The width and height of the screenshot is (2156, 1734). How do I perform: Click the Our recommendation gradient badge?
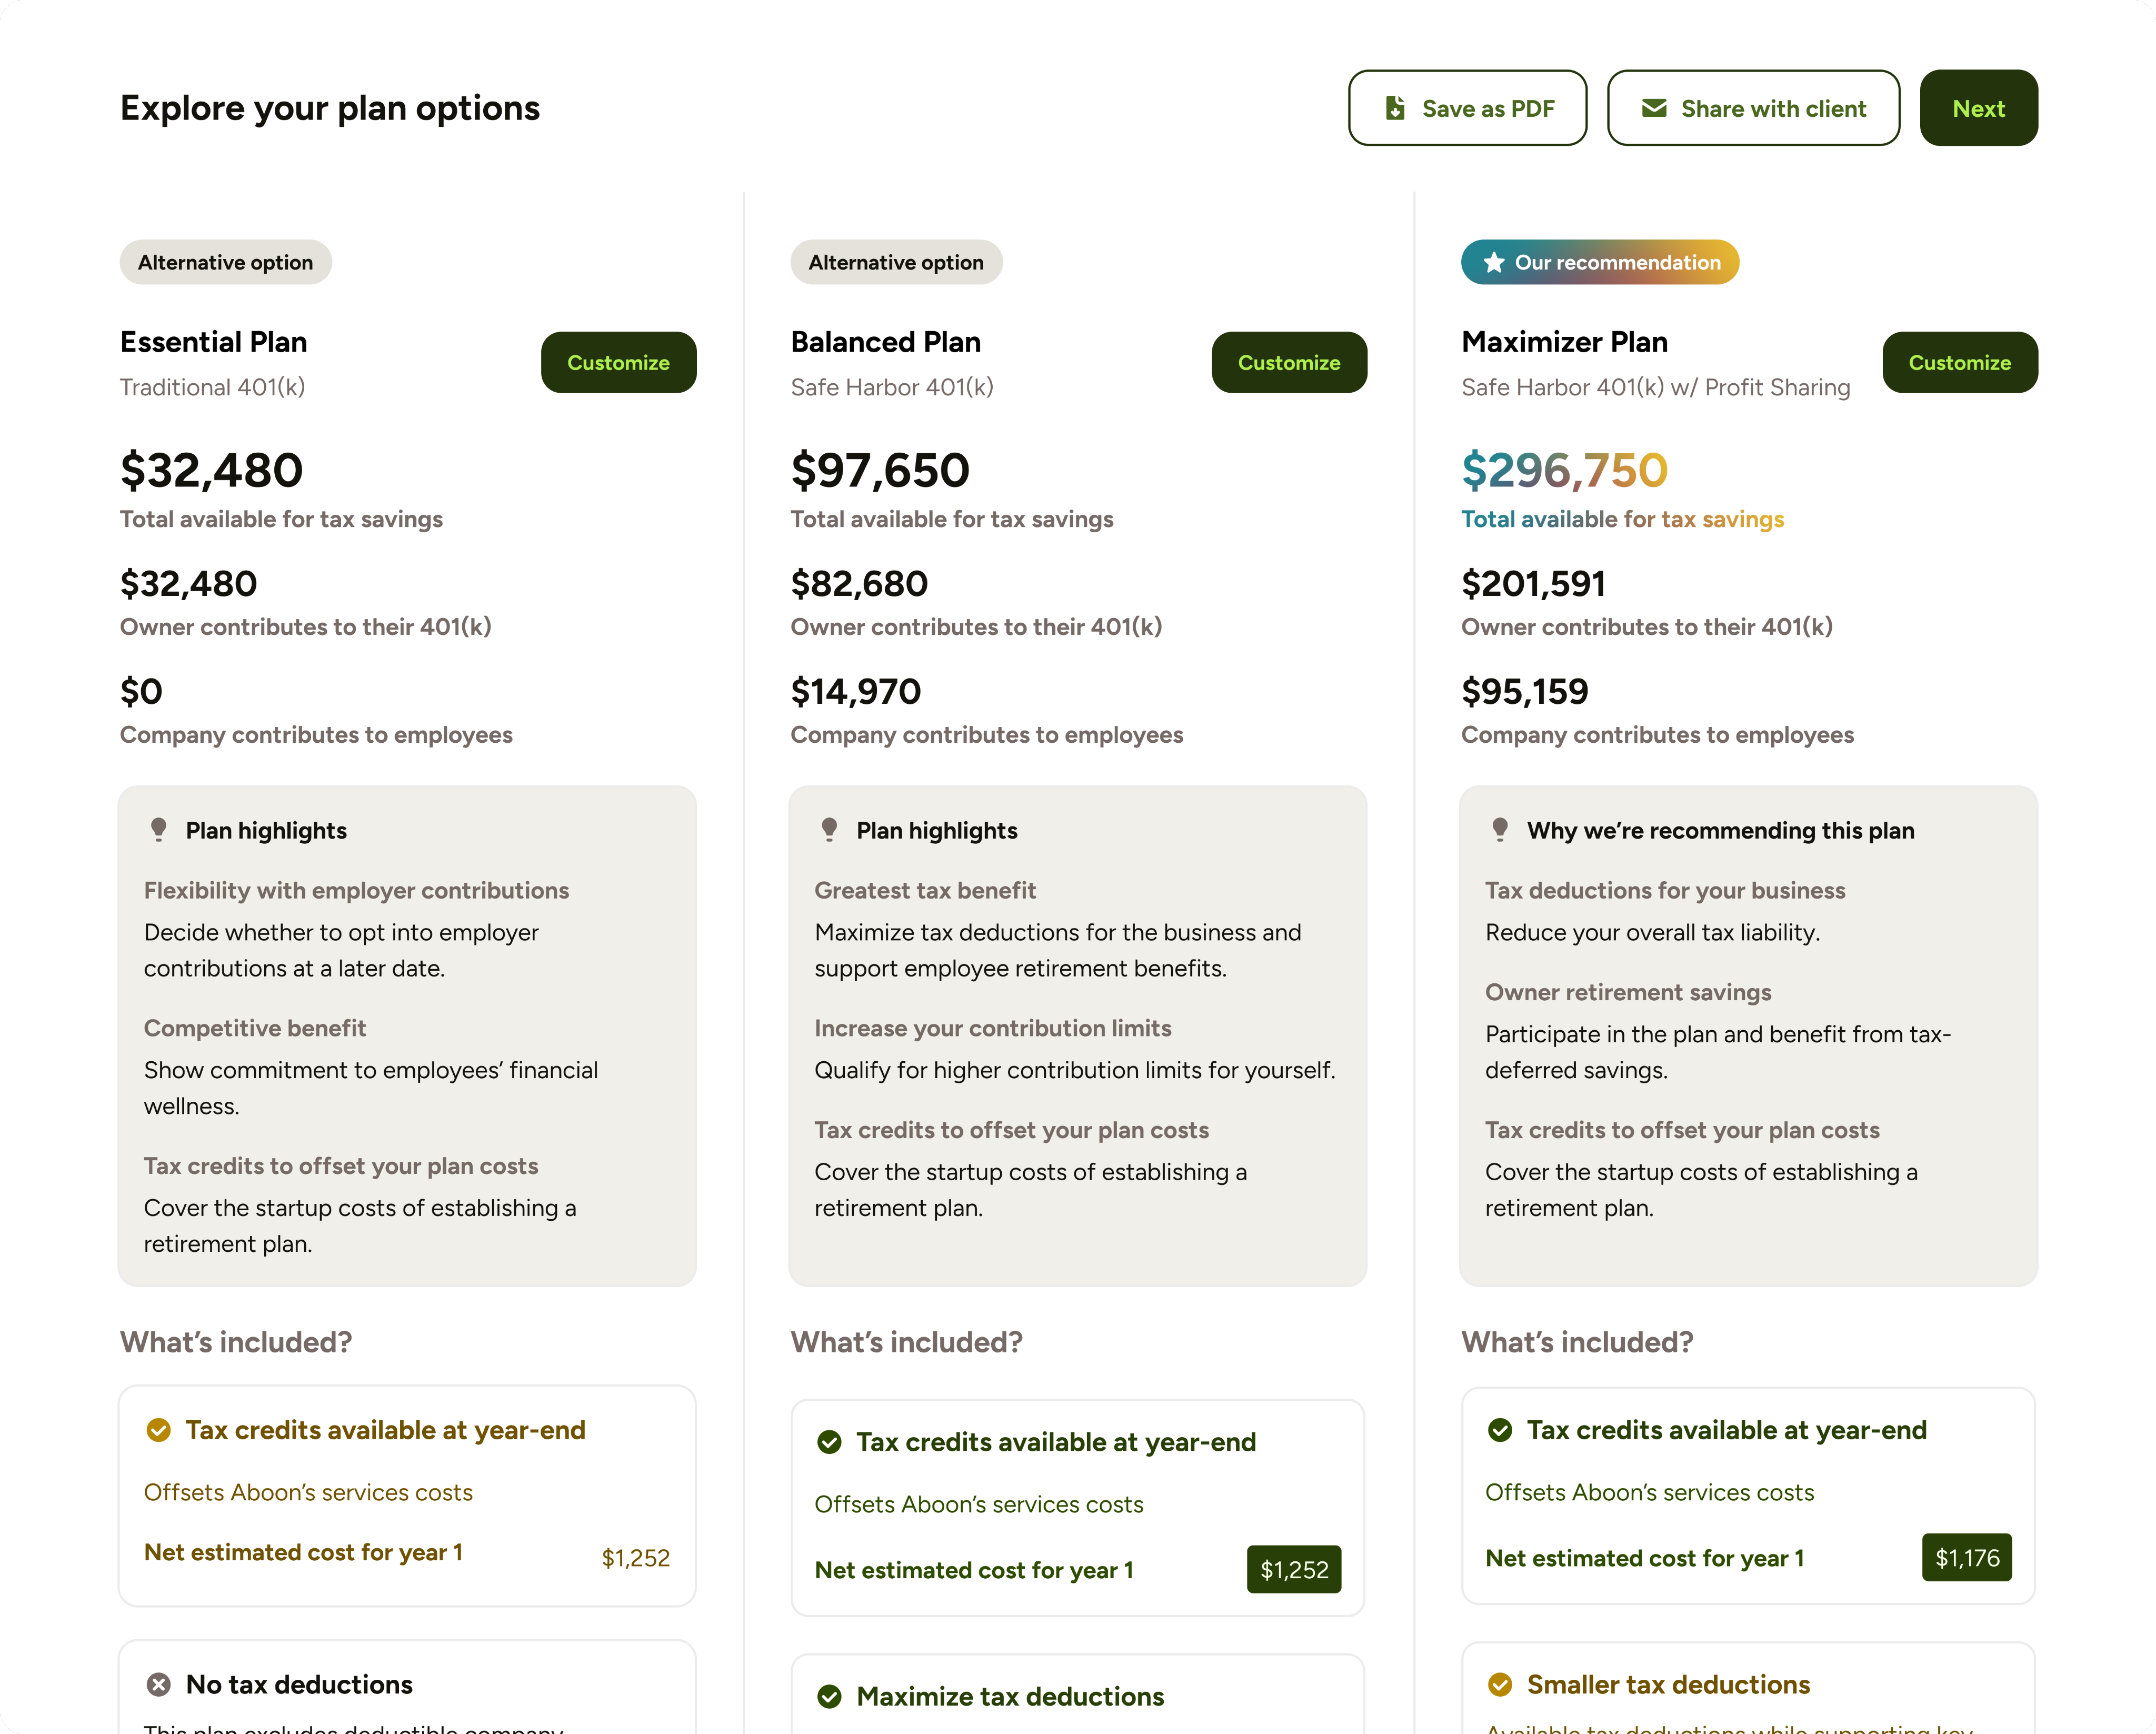(x=1600, y=263)
